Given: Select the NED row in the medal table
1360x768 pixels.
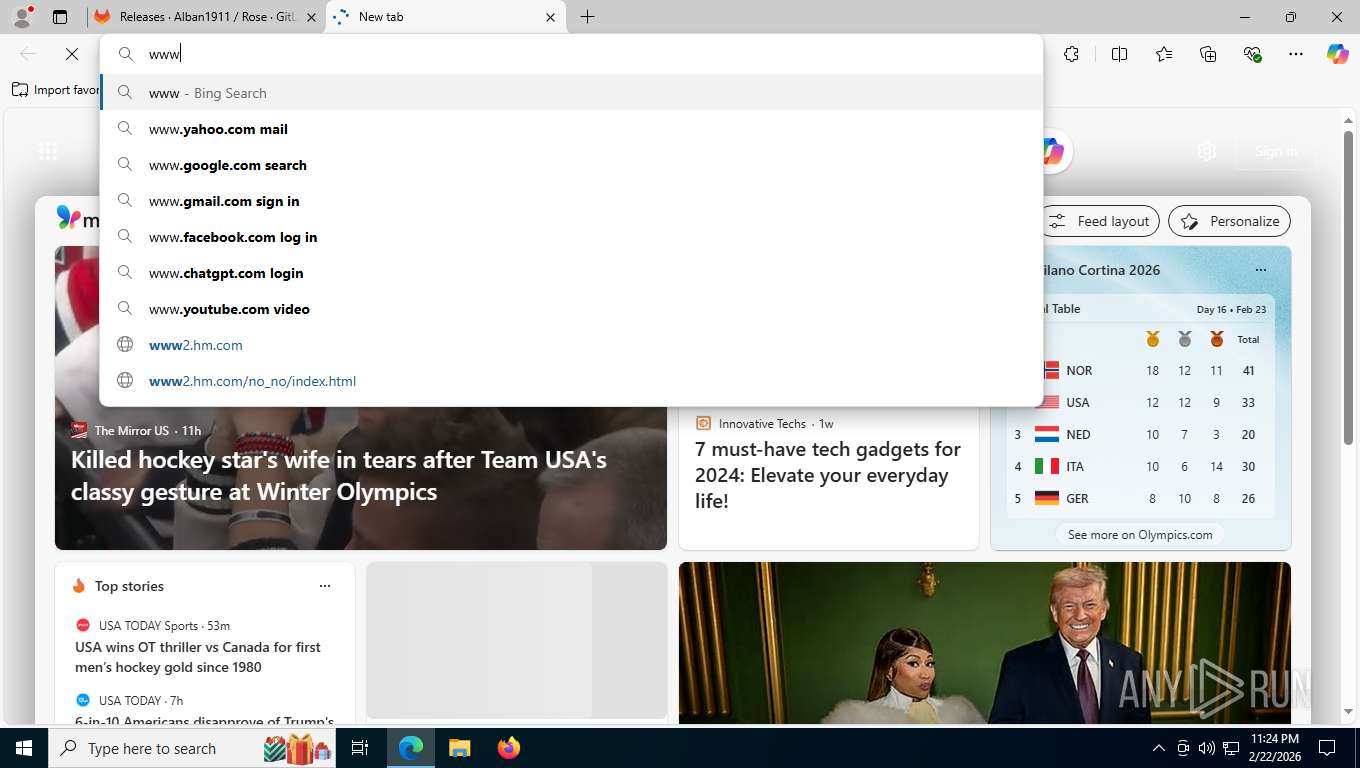Looking at the screenshot, I should click(1140, 434).
